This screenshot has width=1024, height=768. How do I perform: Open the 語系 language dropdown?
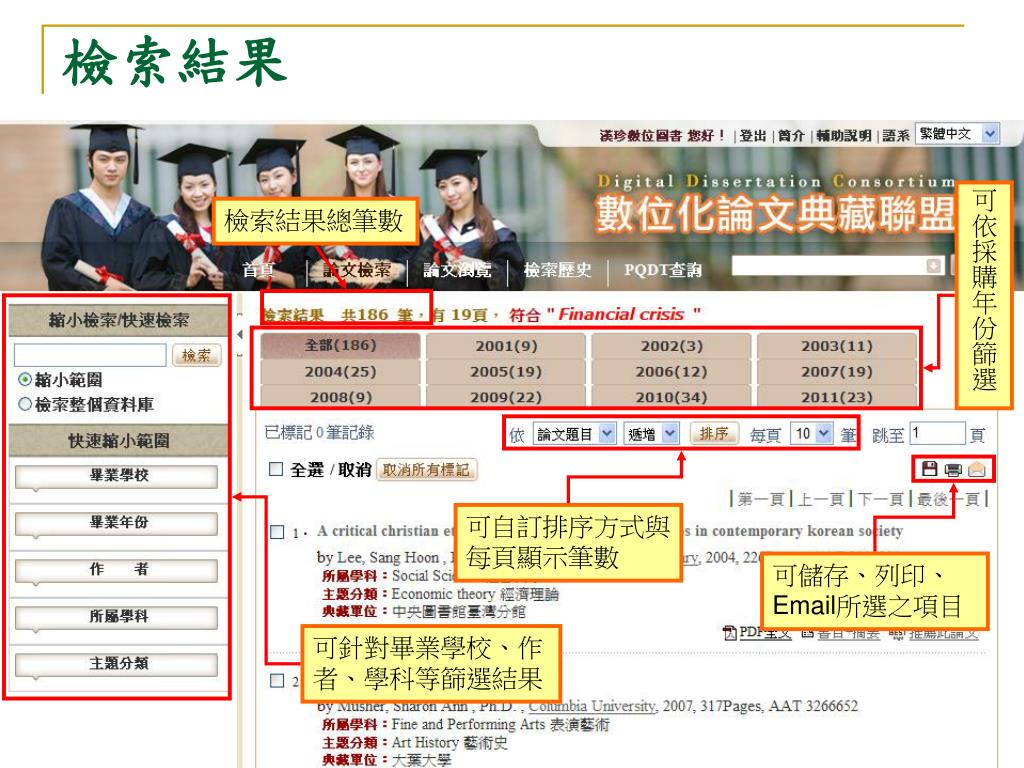[957, 133]
